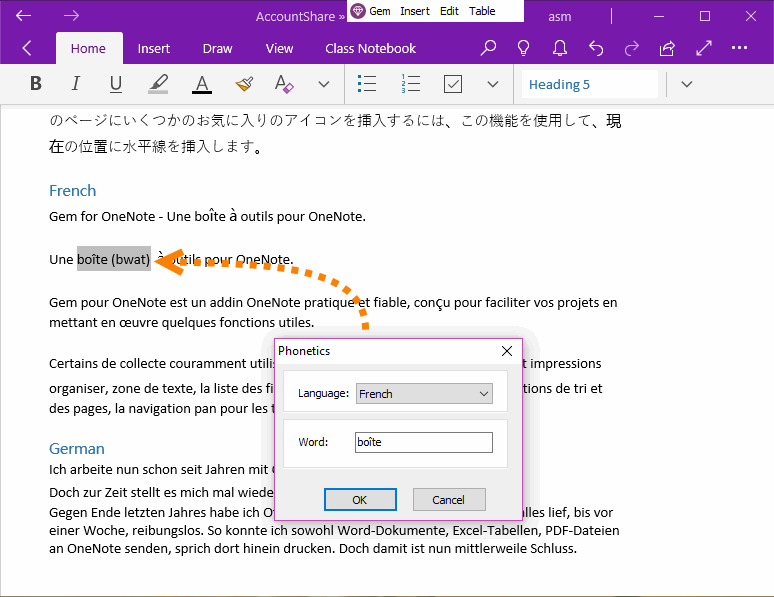Open the Tell Me lightbulb
The height and width of the screenshot is (597, 774).
point(523,48)
